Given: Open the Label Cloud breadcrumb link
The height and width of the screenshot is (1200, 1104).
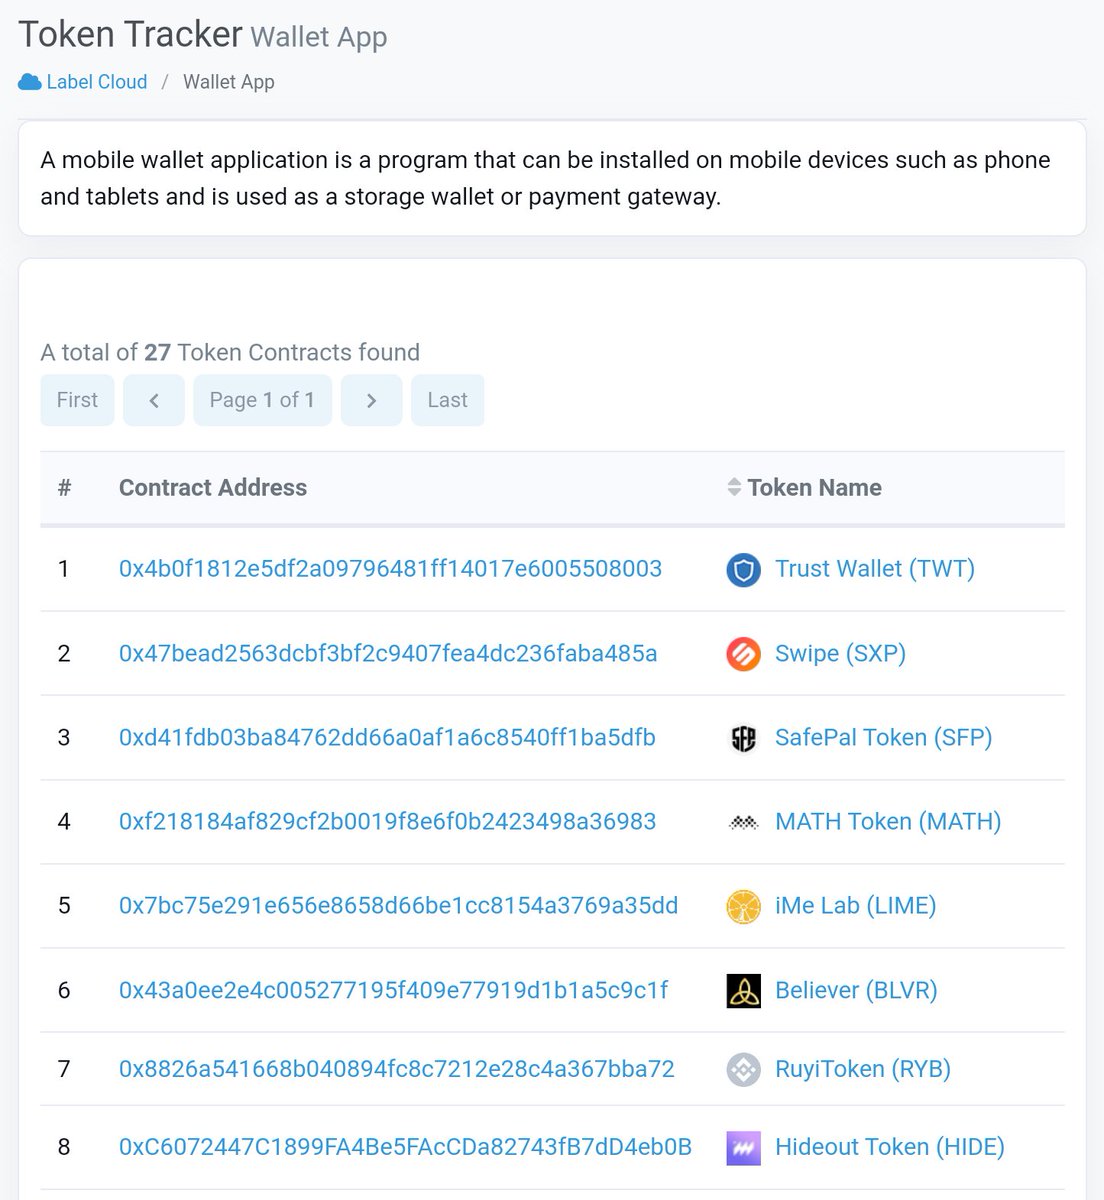Looking at the screenshot, I should click(x=96, y=81).
